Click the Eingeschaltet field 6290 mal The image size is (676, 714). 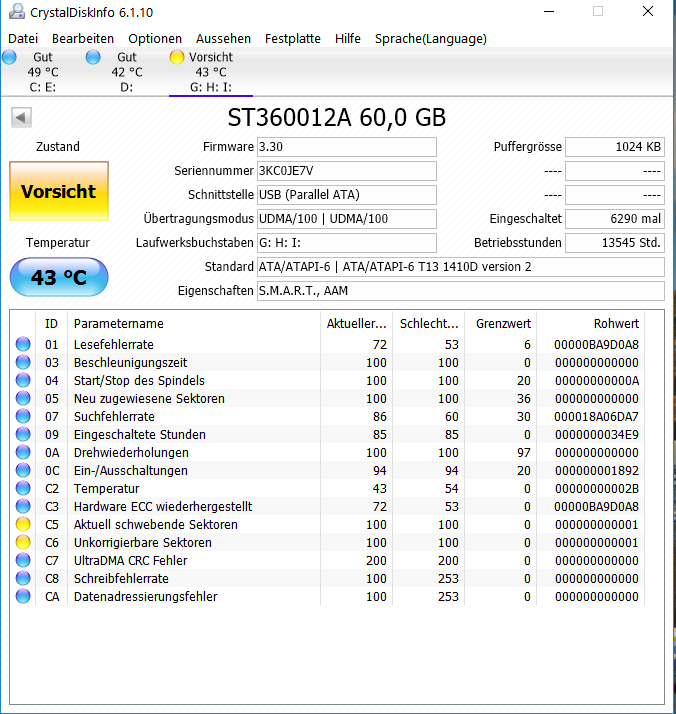[x=615, y=219]
